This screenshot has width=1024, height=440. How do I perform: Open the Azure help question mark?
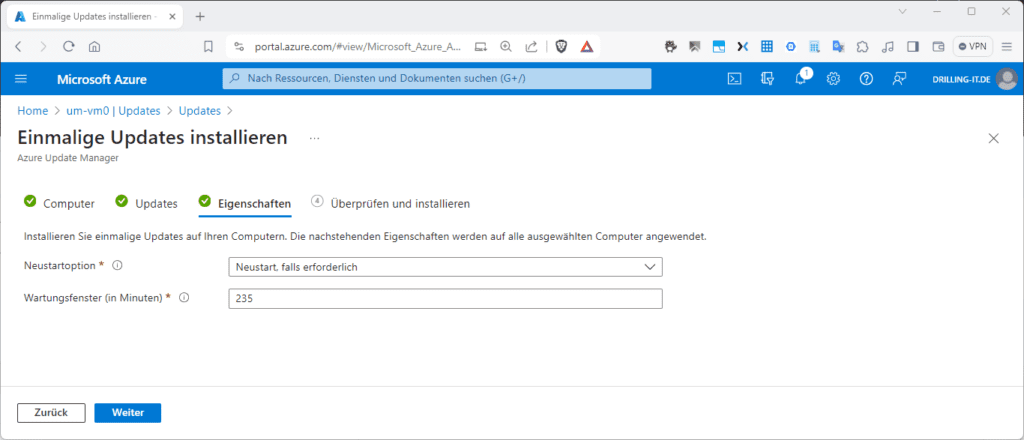click(x=866, y=79)
